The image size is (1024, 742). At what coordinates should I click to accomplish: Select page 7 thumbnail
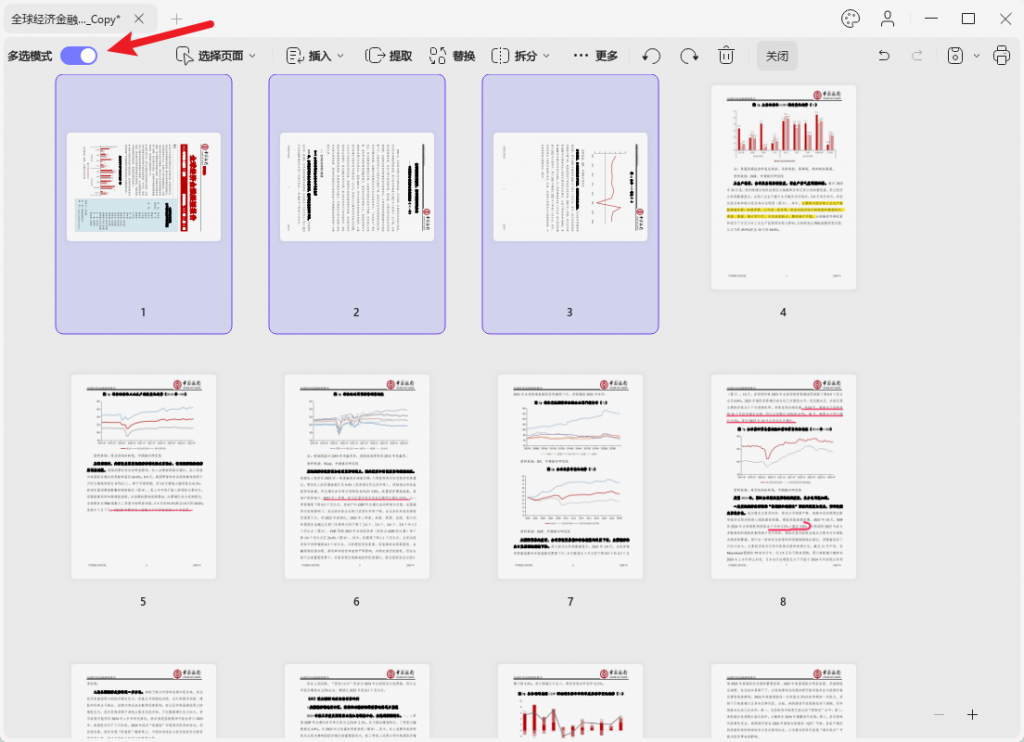tap(570, 477)
